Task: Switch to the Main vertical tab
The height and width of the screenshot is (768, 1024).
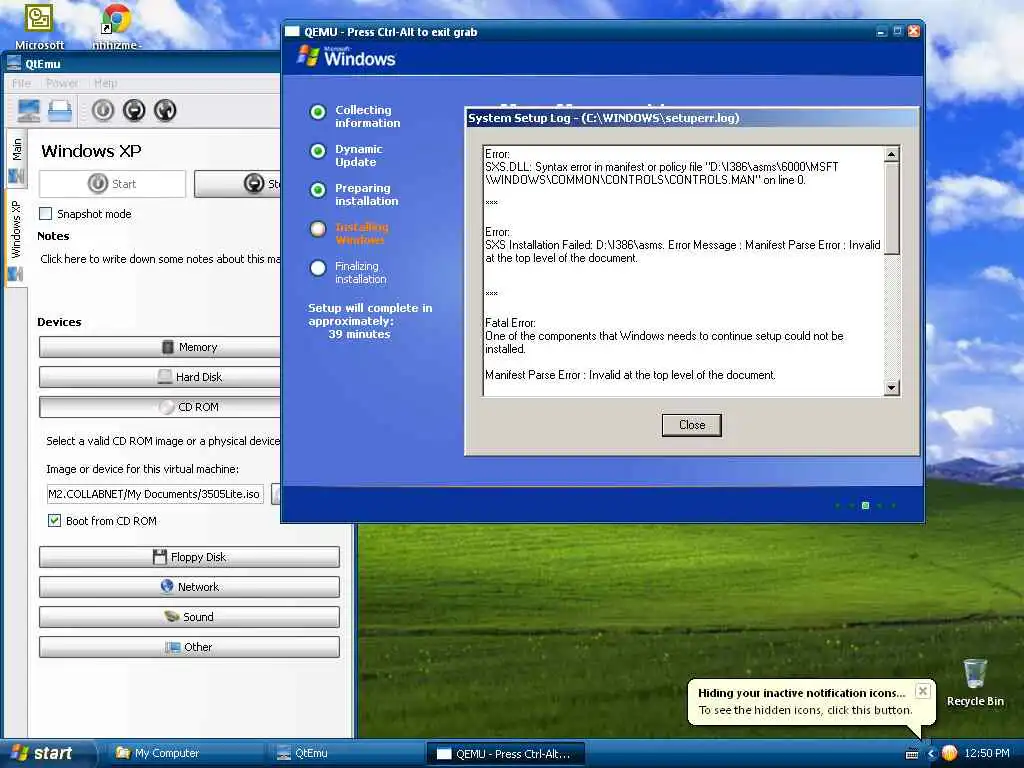Action: coord(16,159)
